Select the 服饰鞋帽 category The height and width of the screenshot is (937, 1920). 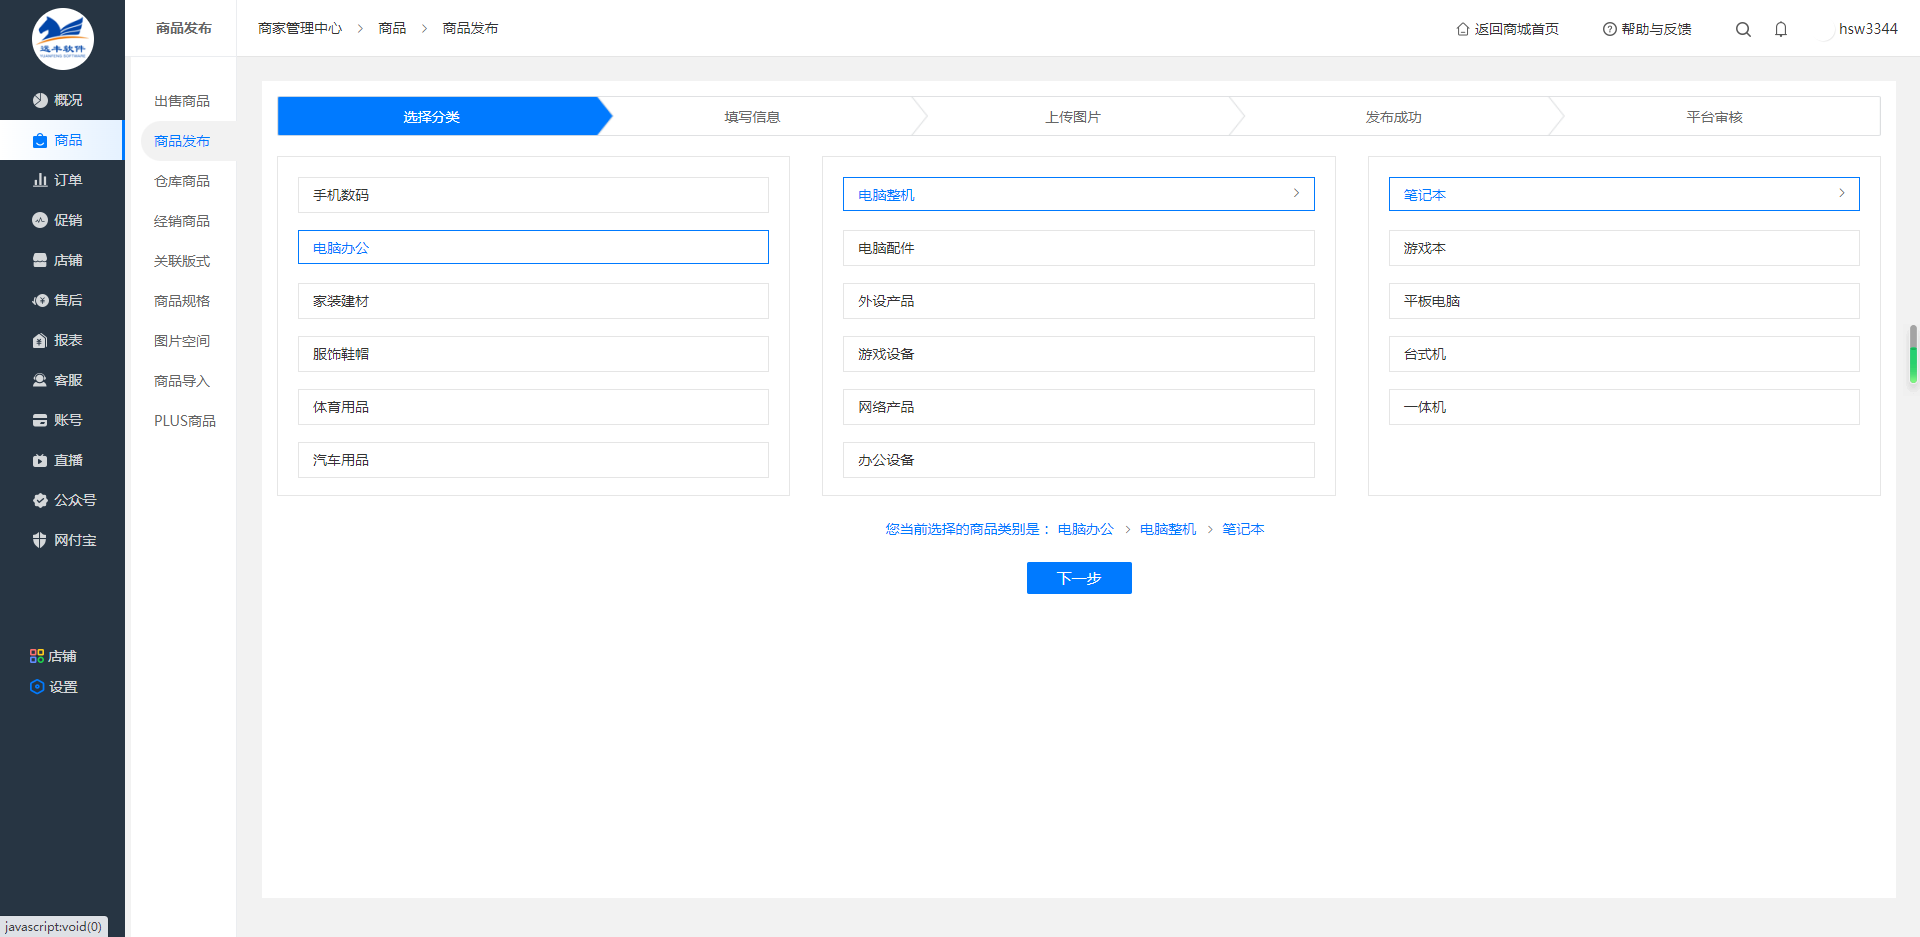point(533,354)
